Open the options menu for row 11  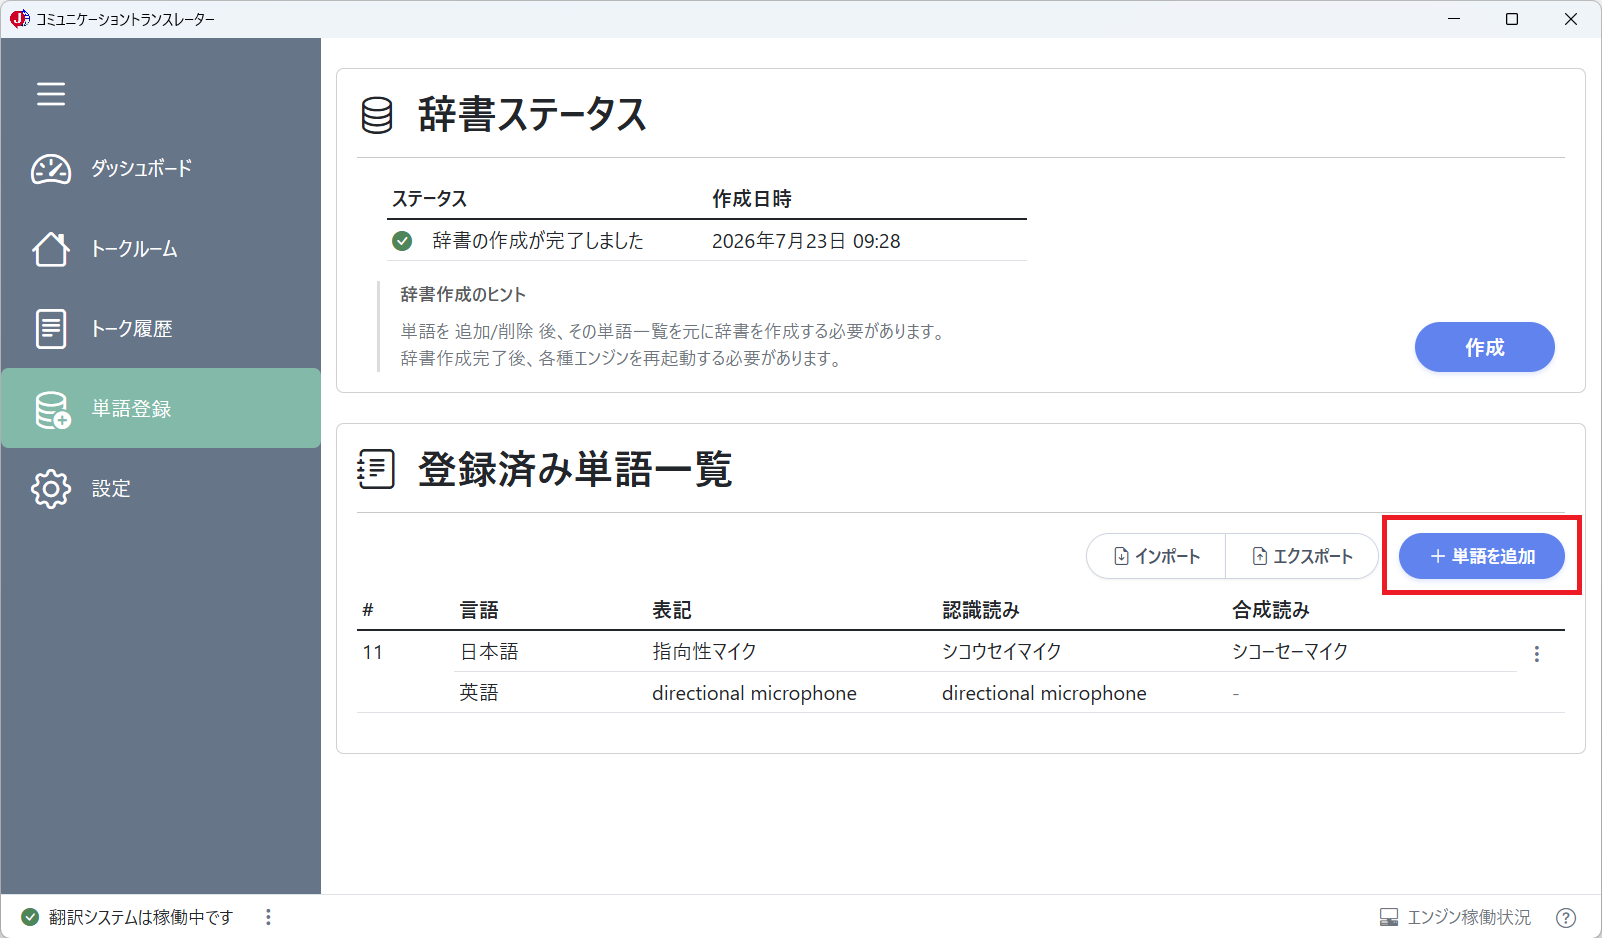click(x=1537, y=654)
